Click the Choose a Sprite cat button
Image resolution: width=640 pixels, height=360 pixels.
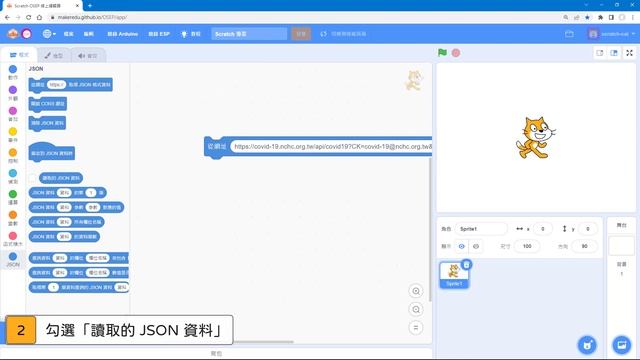(587, 345)
